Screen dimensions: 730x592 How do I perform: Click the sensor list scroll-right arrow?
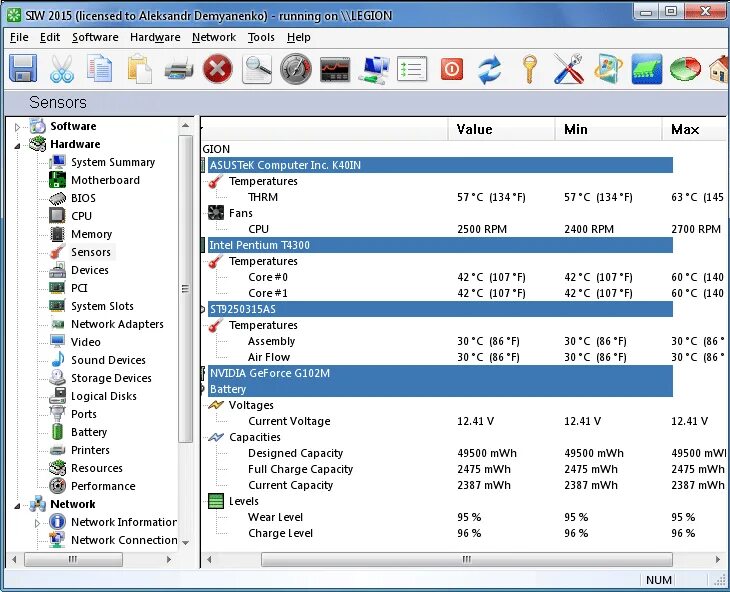coord(718,559)
